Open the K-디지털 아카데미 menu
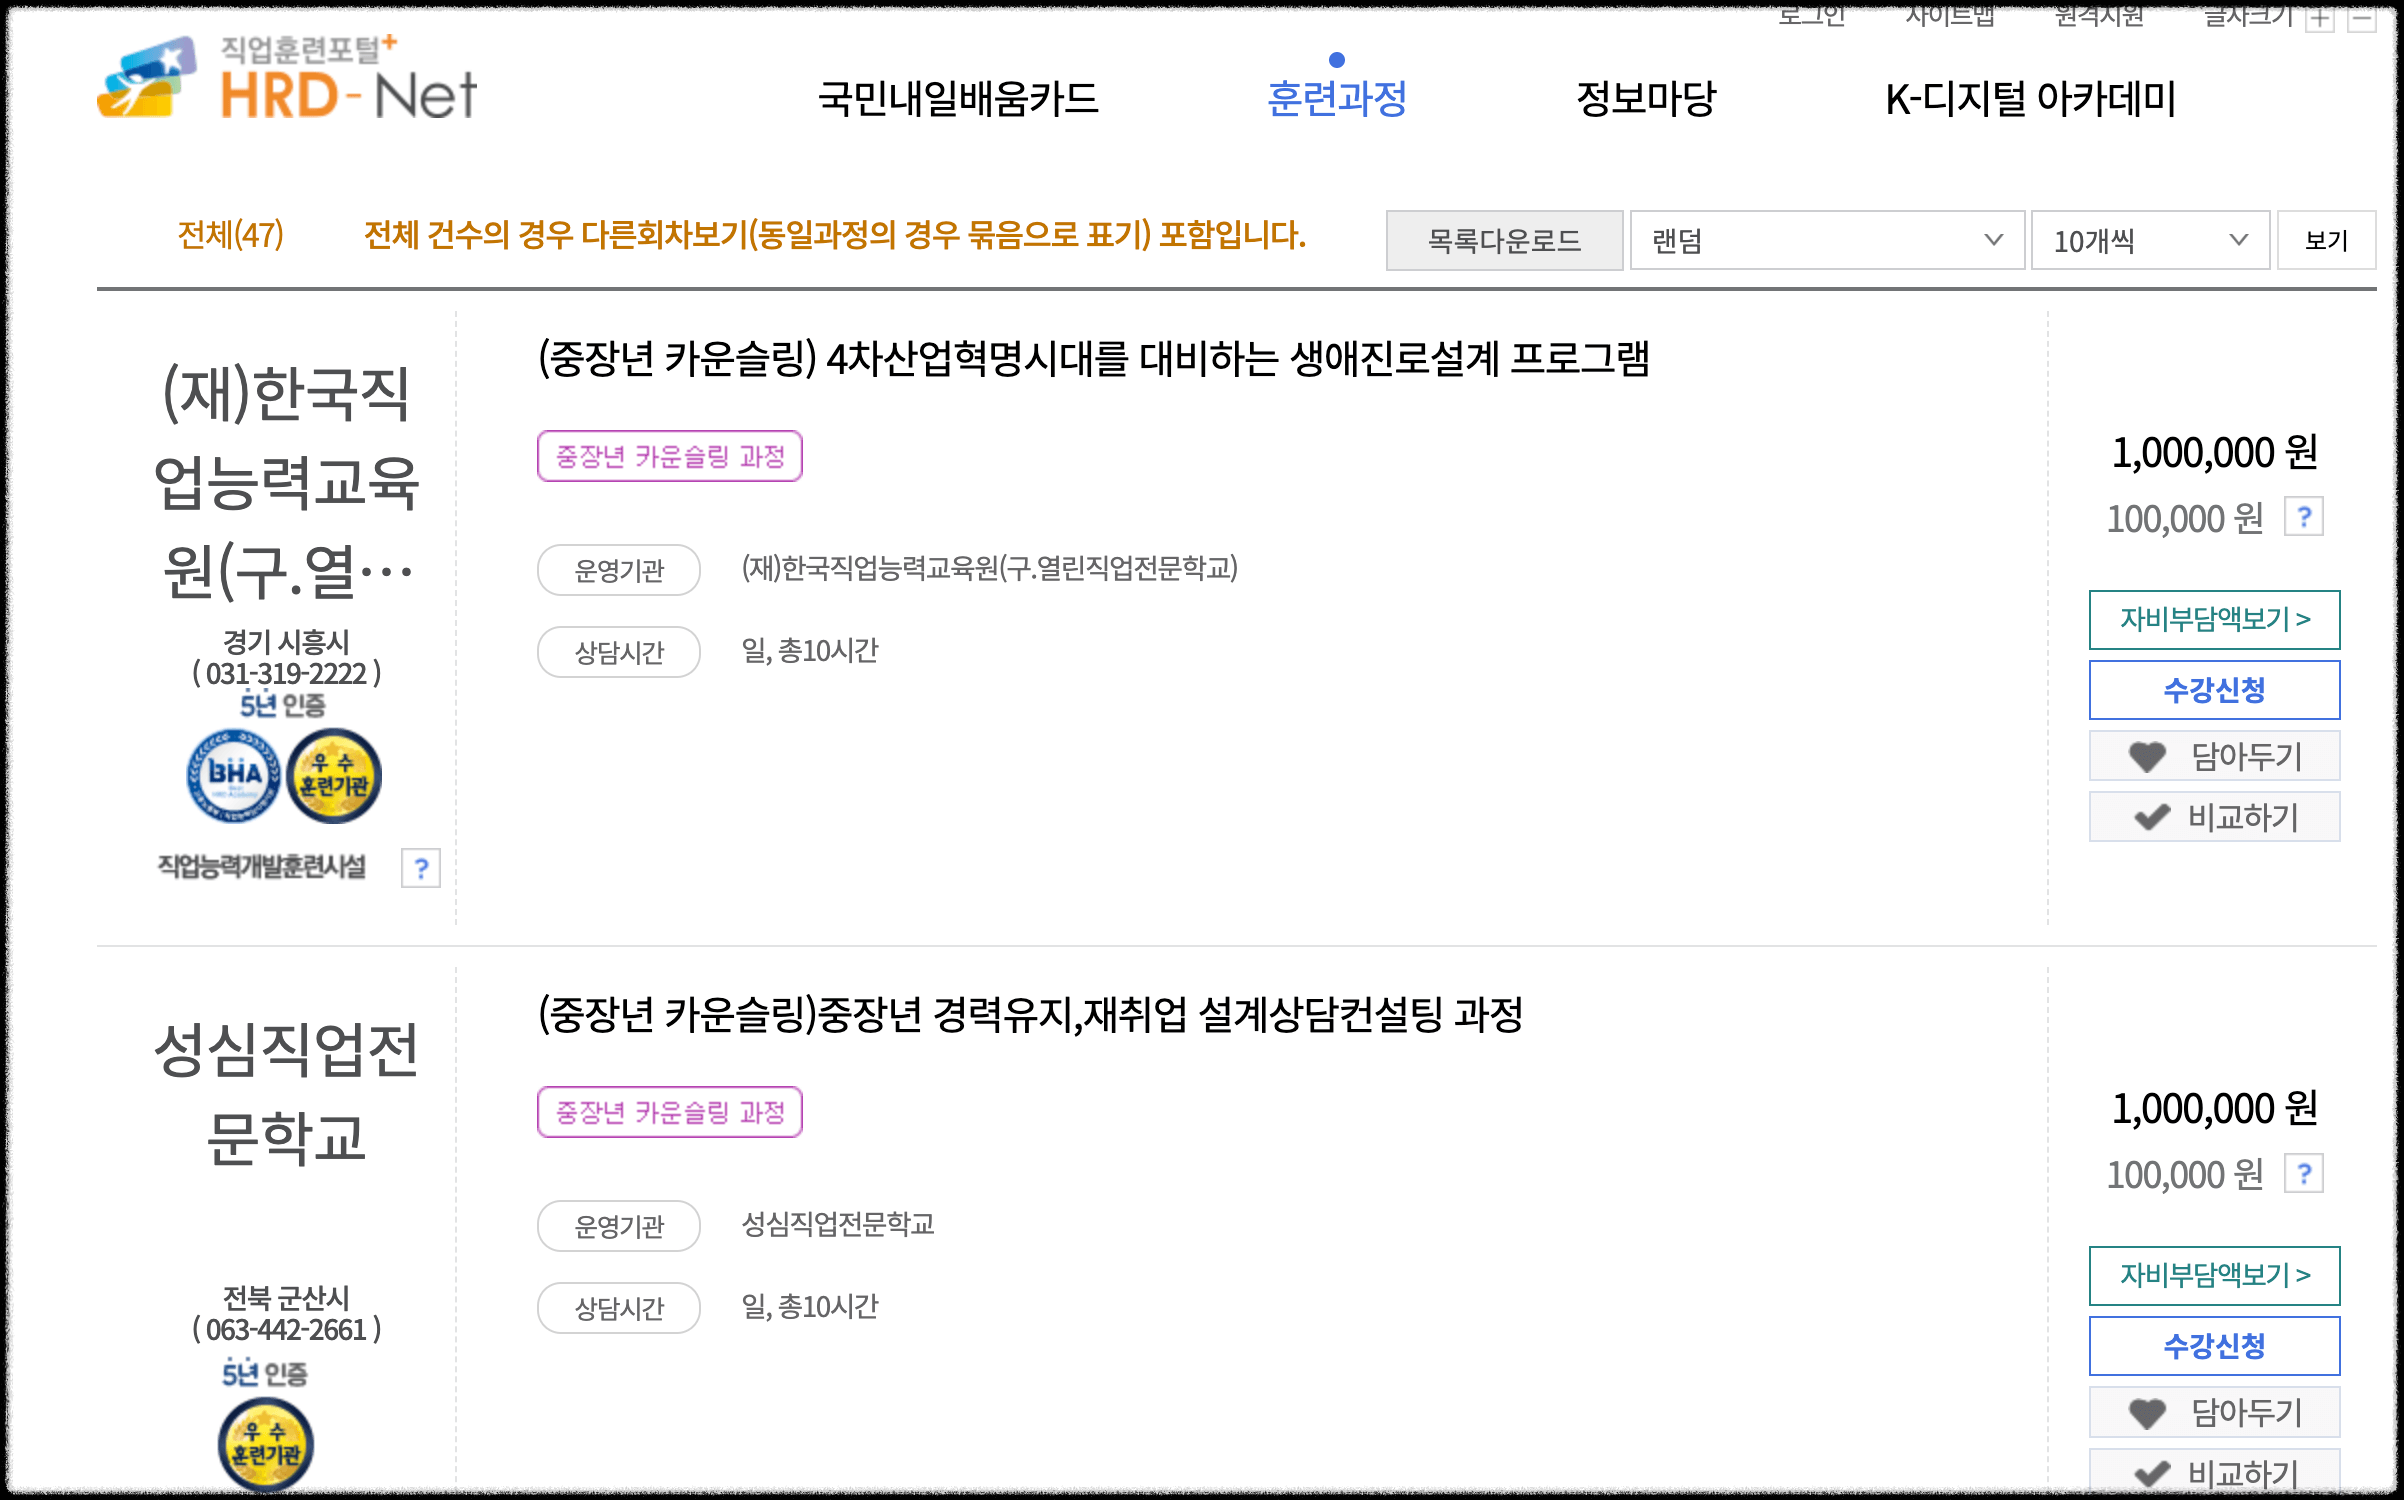 pos(2030,98)
